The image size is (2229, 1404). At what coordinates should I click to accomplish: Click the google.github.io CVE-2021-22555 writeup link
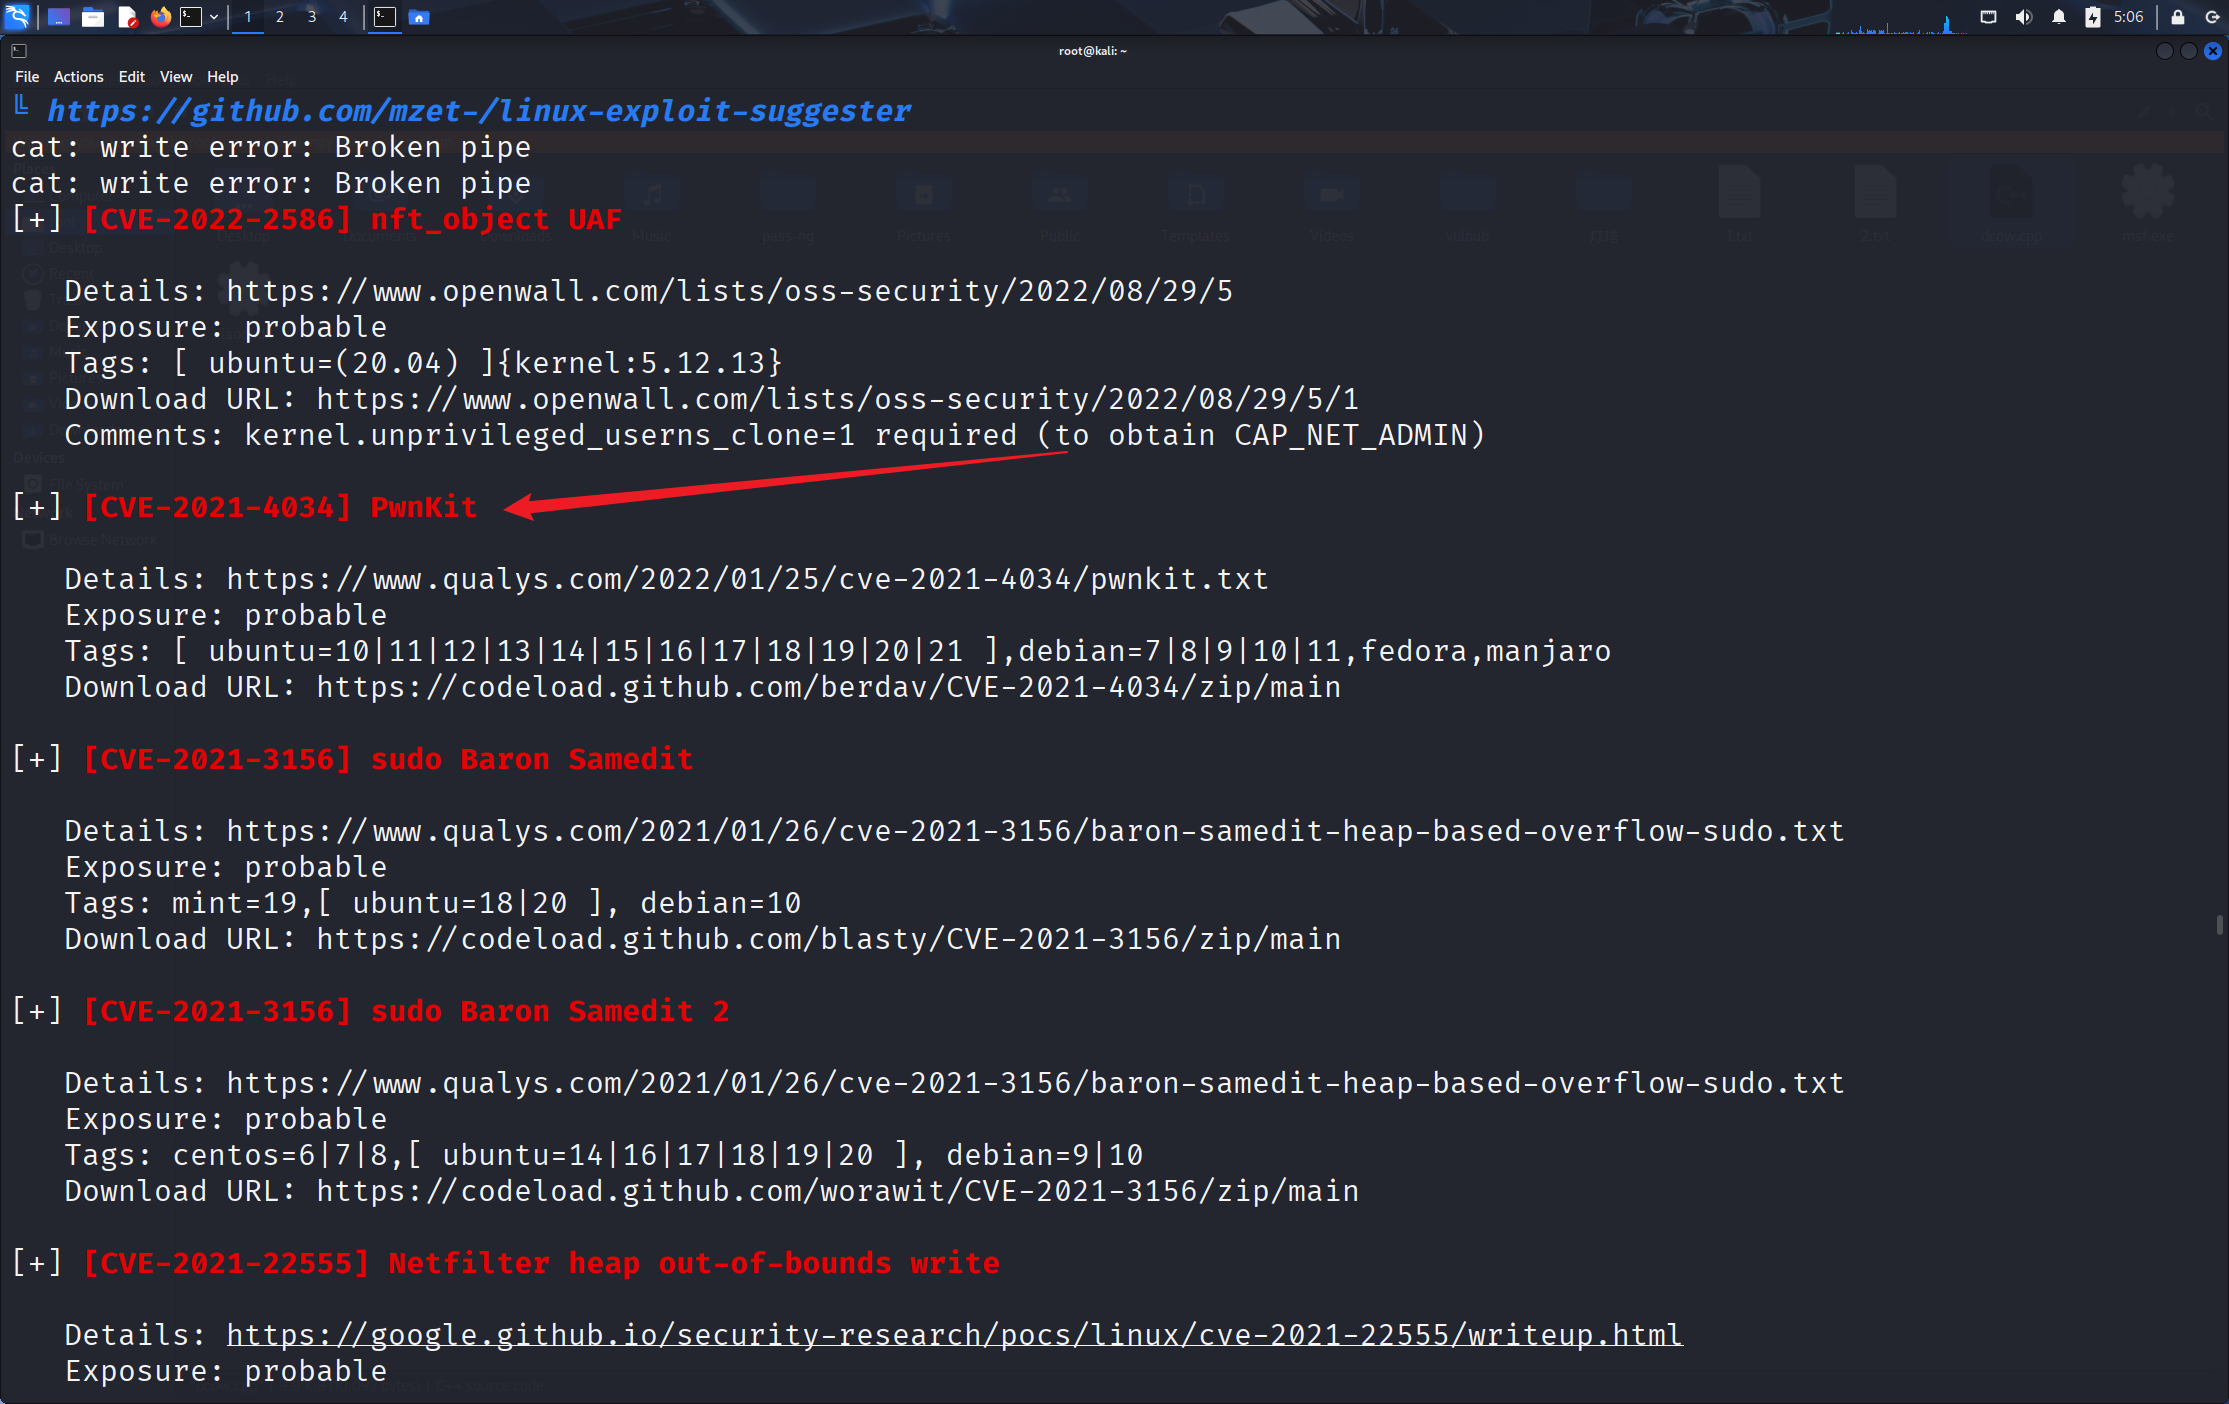(x=954, y=1335)
